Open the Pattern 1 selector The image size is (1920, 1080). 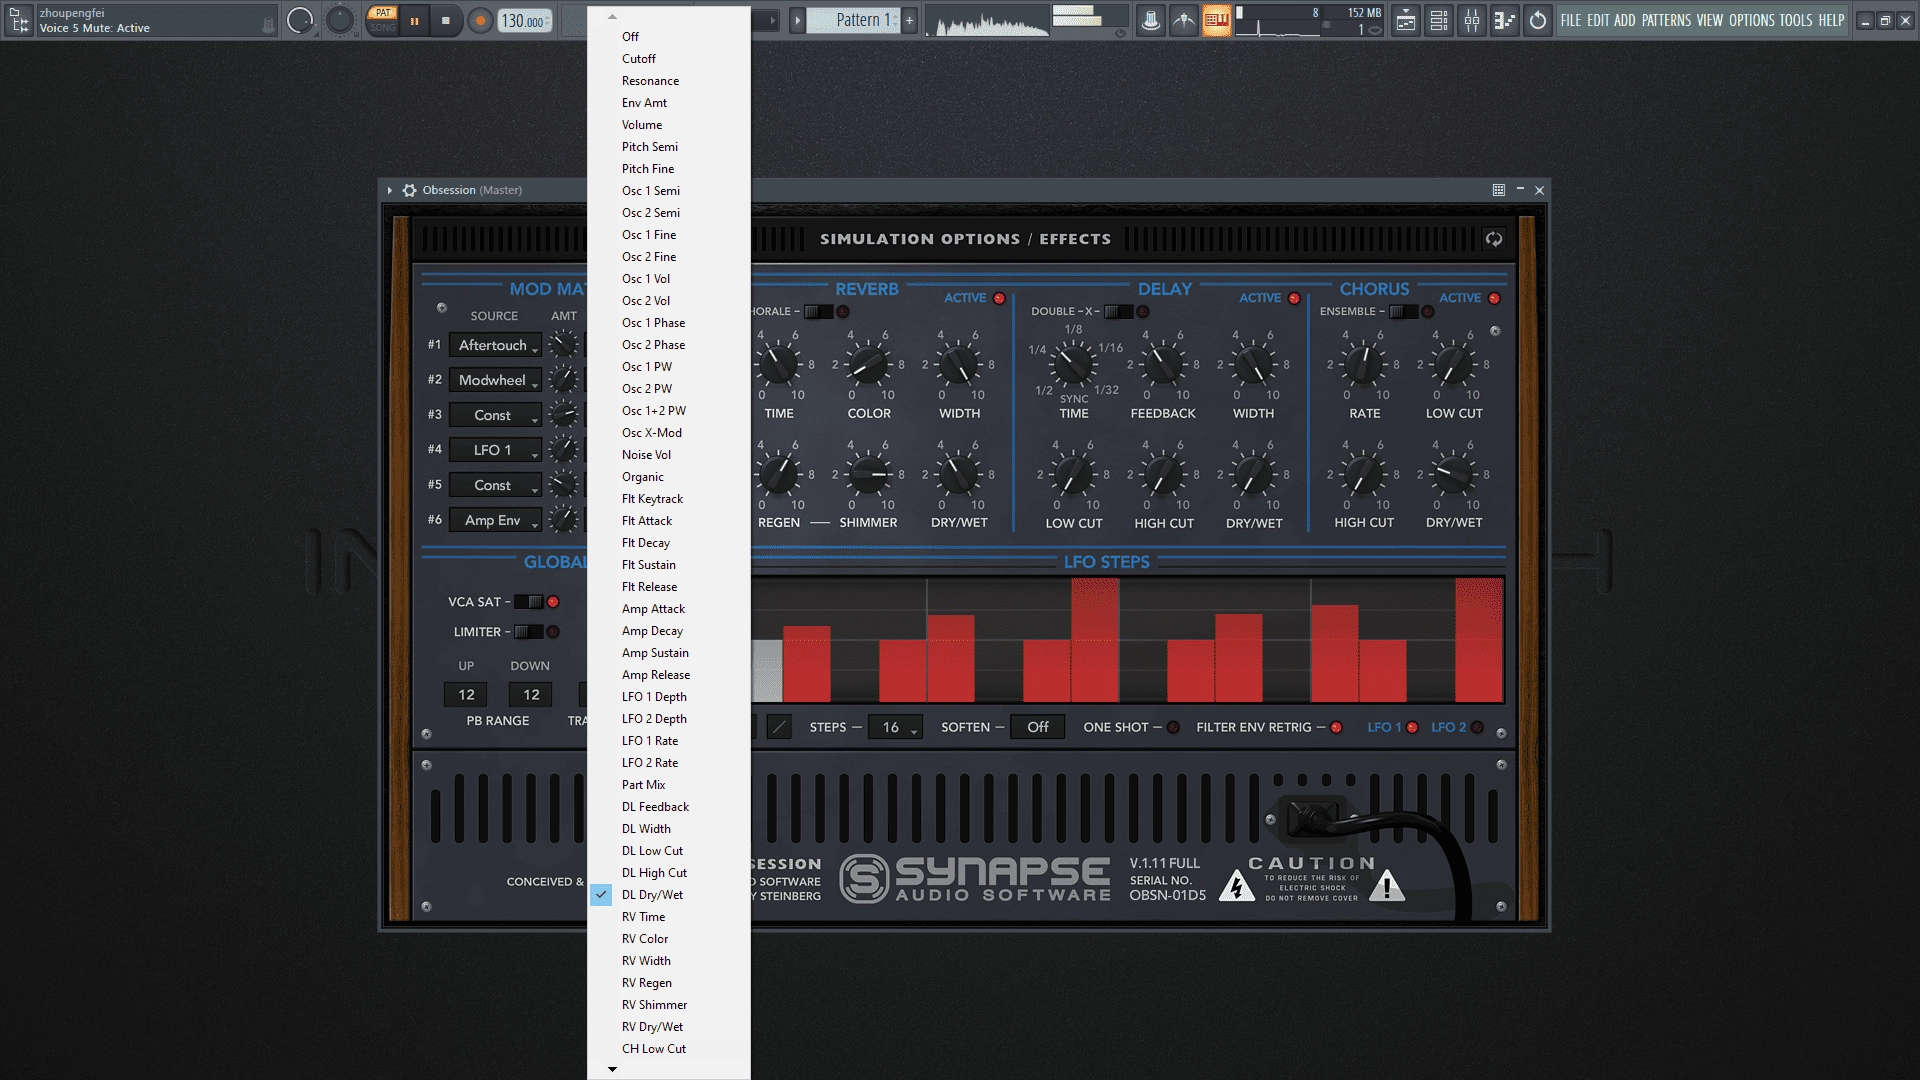click(x=855, y=20)
